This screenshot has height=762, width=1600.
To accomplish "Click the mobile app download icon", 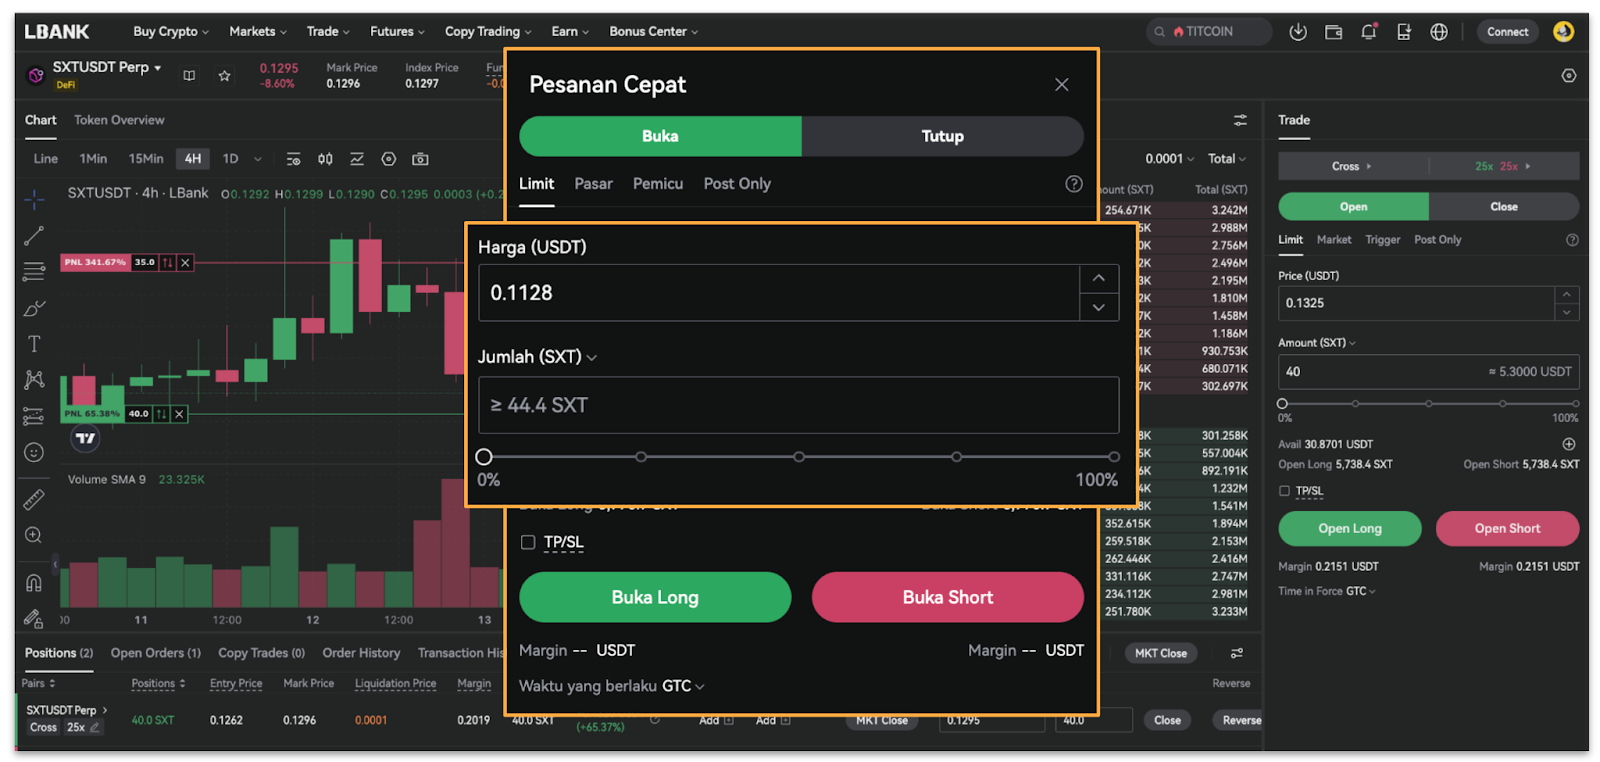I will [1404, 32].
